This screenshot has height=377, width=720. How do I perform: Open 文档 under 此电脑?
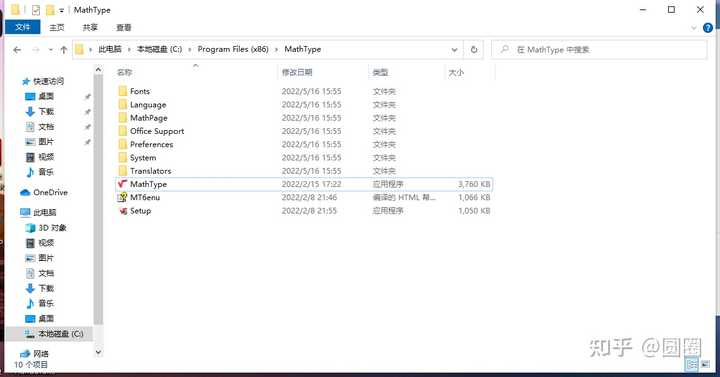coord(40,273)
